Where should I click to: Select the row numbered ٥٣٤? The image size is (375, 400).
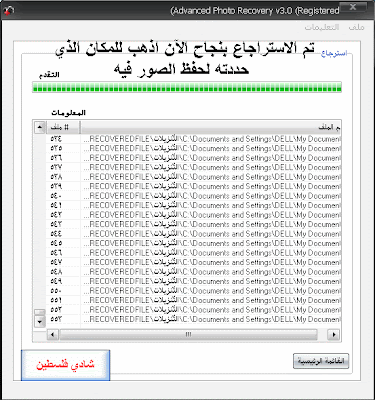194,139
